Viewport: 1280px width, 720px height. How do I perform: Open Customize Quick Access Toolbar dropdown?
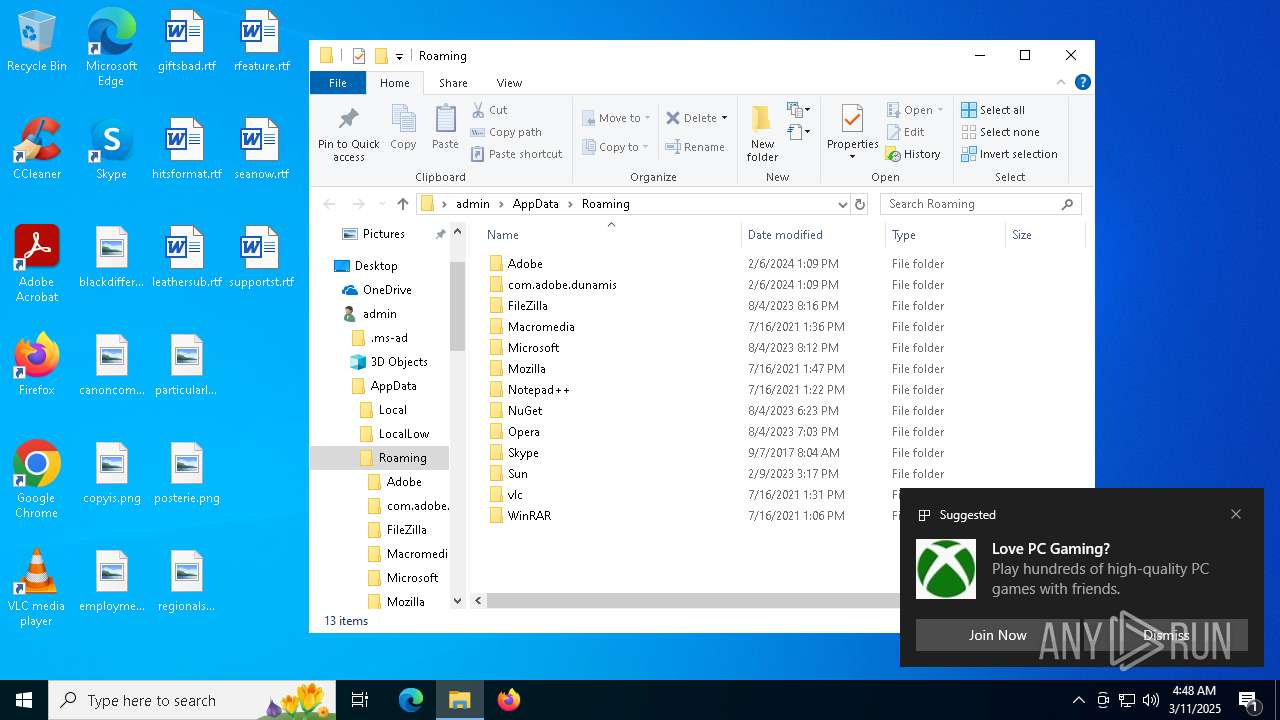tap(399, 56)
